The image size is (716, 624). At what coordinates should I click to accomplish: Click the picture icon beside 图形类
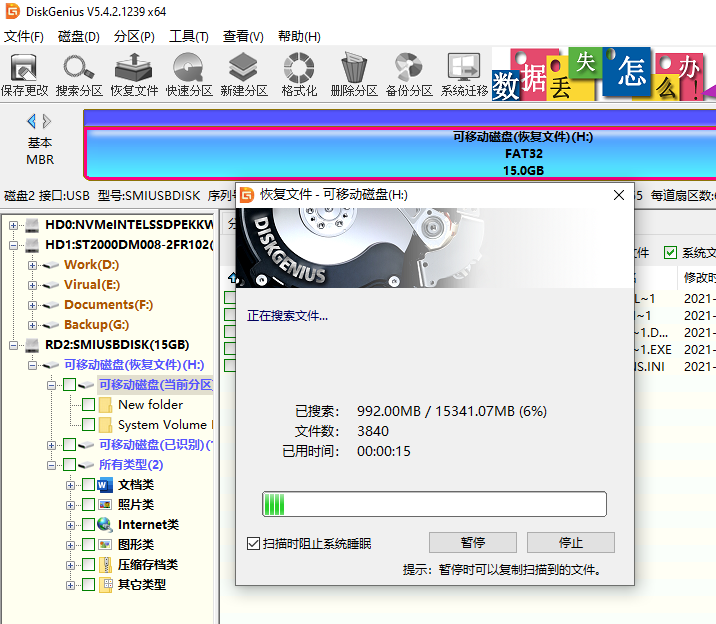point(105,545)
